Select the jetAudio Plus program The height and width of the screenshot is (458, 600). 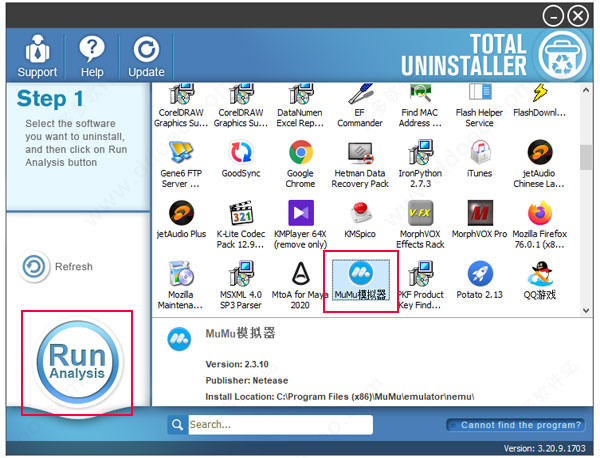(181, 220)
